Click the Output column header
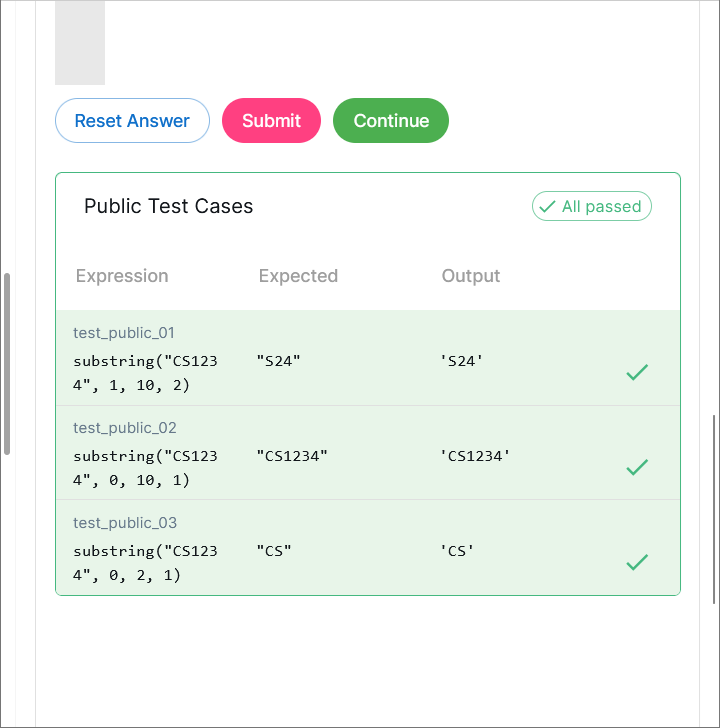 471,276
